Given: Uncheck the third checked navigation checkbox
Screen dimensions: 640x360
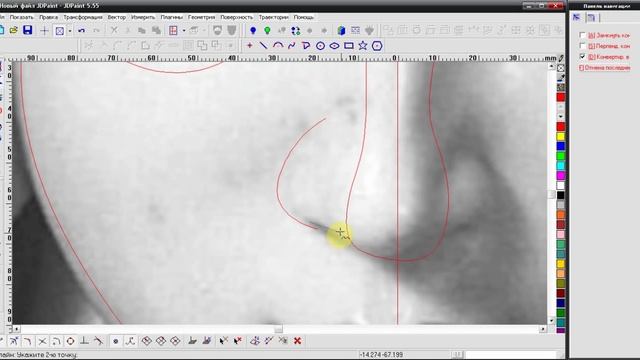Looking at the screenshot, I should [582, 56].
